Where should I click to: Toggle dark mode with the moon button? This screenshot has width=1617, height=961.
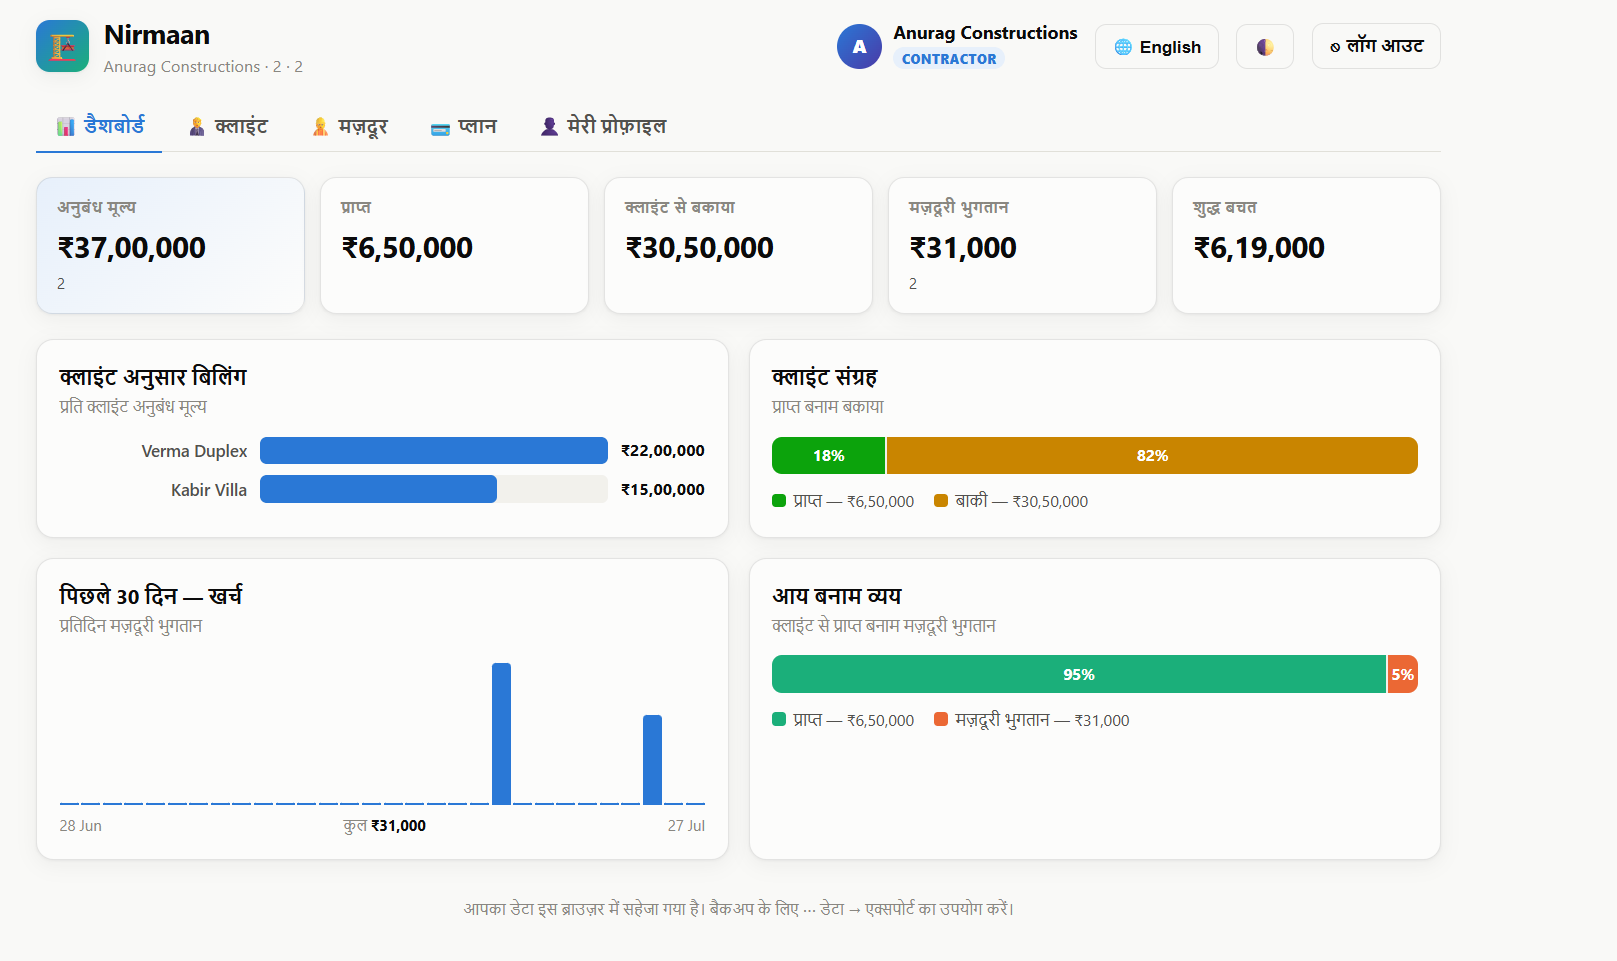[1264, 47]
